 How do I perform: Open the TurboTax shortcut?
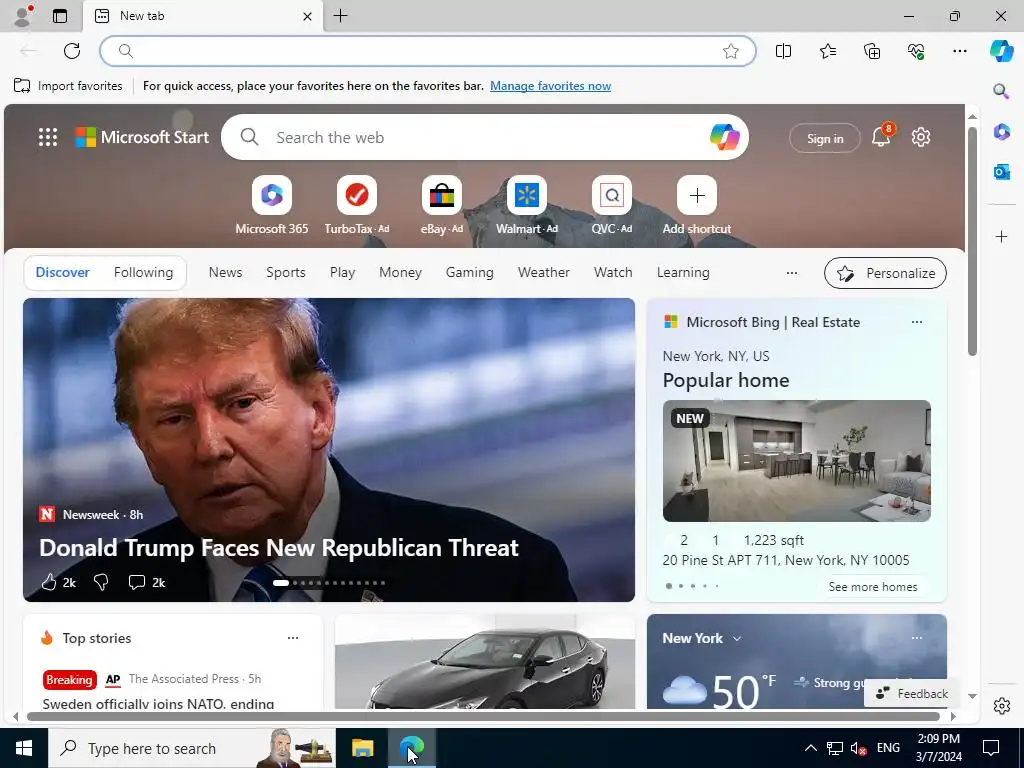click(357, 205)
